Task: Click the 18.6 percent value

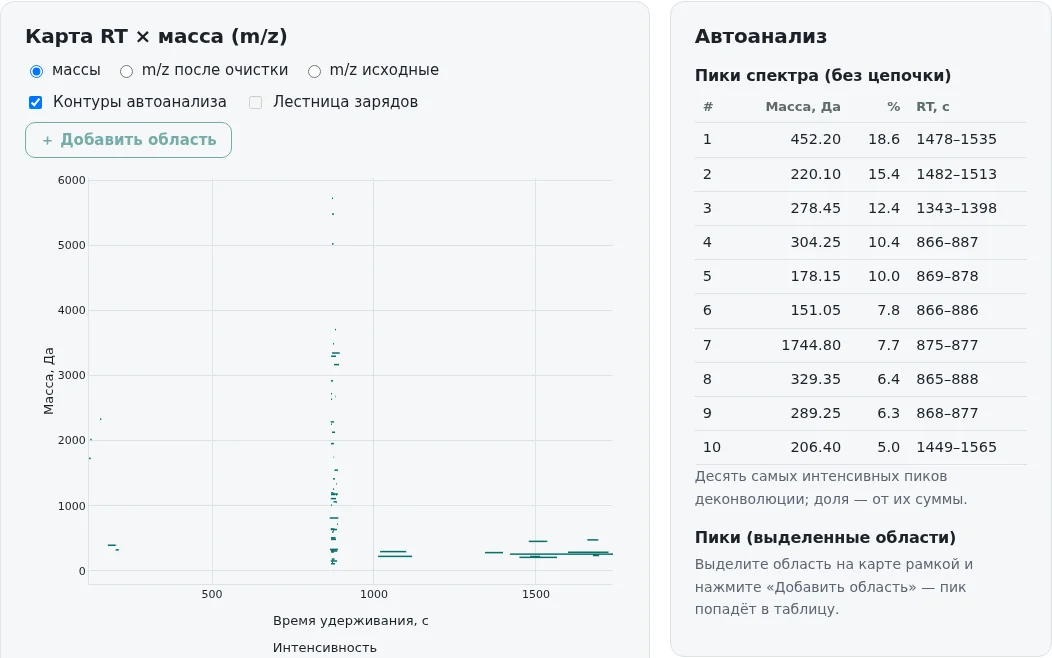Action: 884,140
